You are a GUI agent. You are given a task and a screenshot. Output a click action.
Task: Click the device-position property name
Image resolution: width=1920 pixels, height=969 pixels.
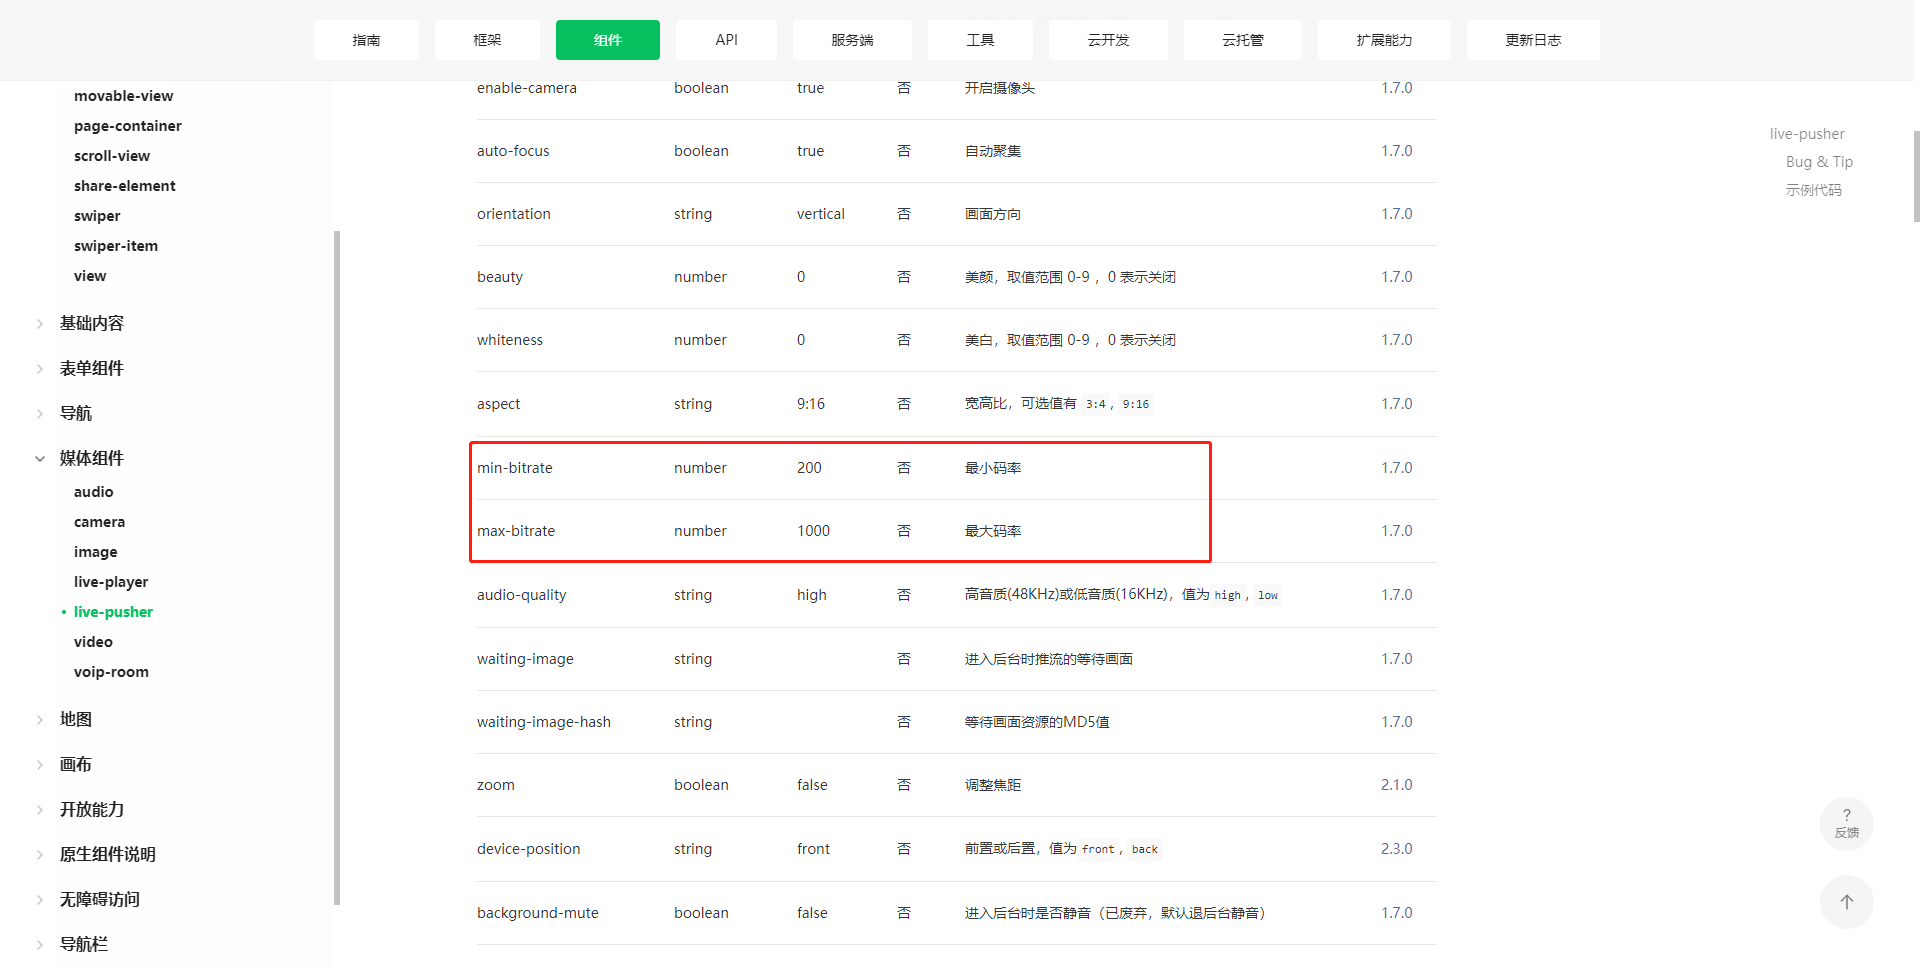point(529,849)
